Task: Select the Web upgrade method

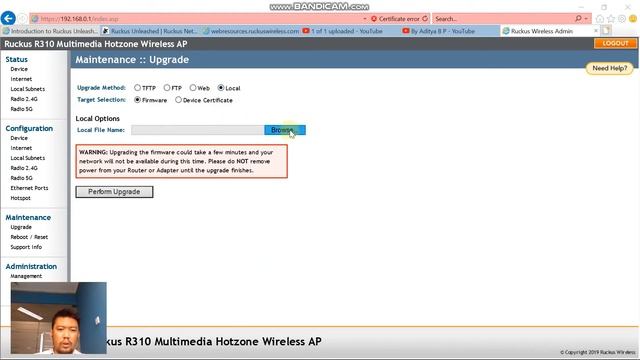Action: (193, 88)
